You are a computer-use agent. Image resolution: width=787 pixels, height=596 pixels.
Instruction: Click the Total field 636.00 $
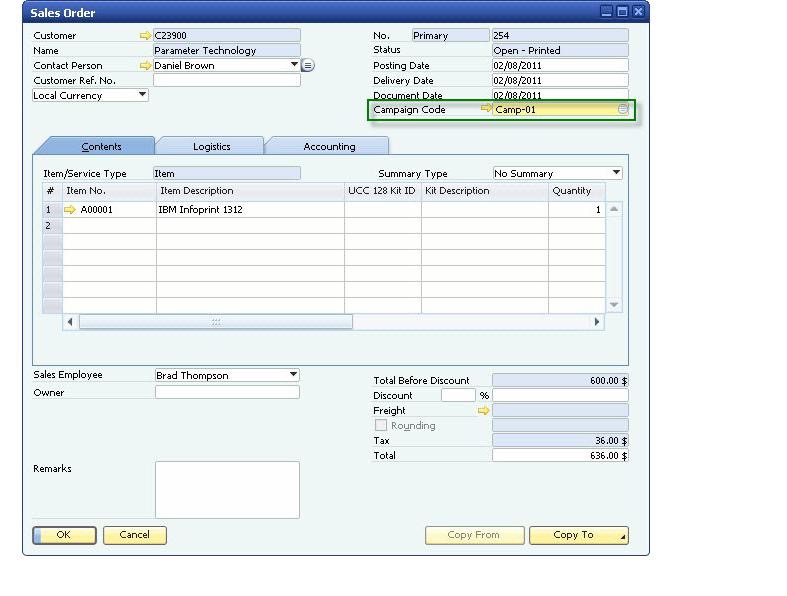click(560, 455)
